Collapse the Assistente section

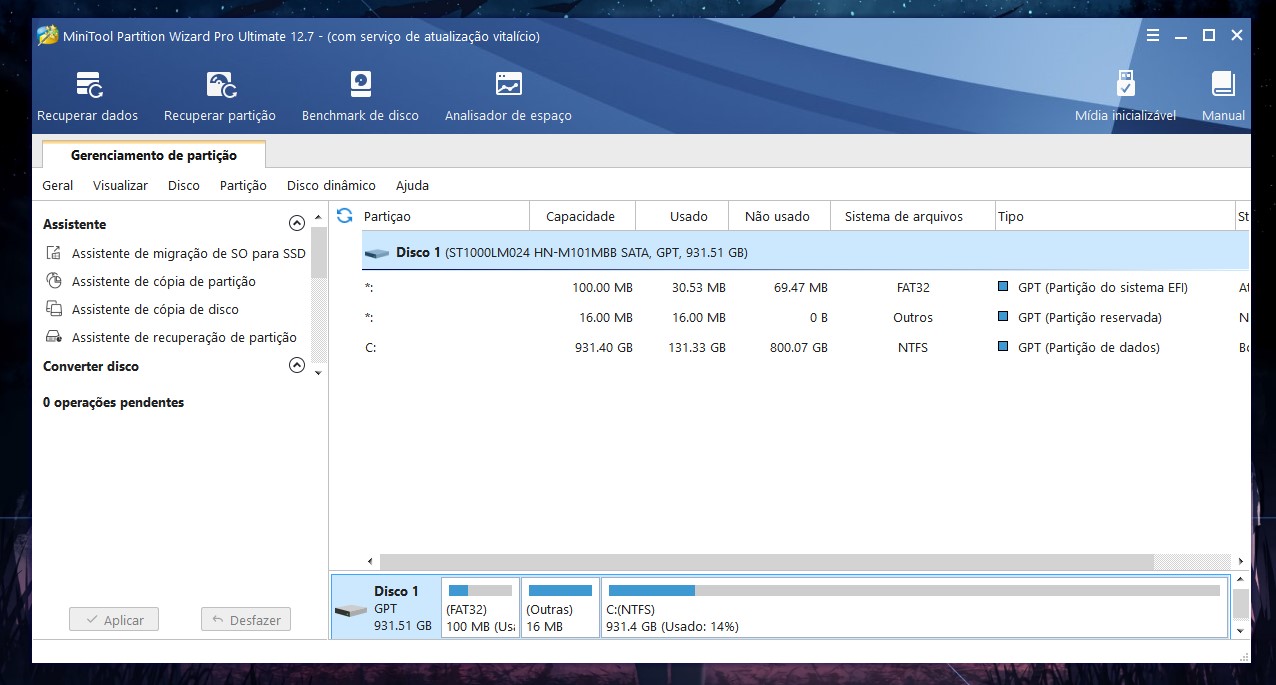(296, 224)
